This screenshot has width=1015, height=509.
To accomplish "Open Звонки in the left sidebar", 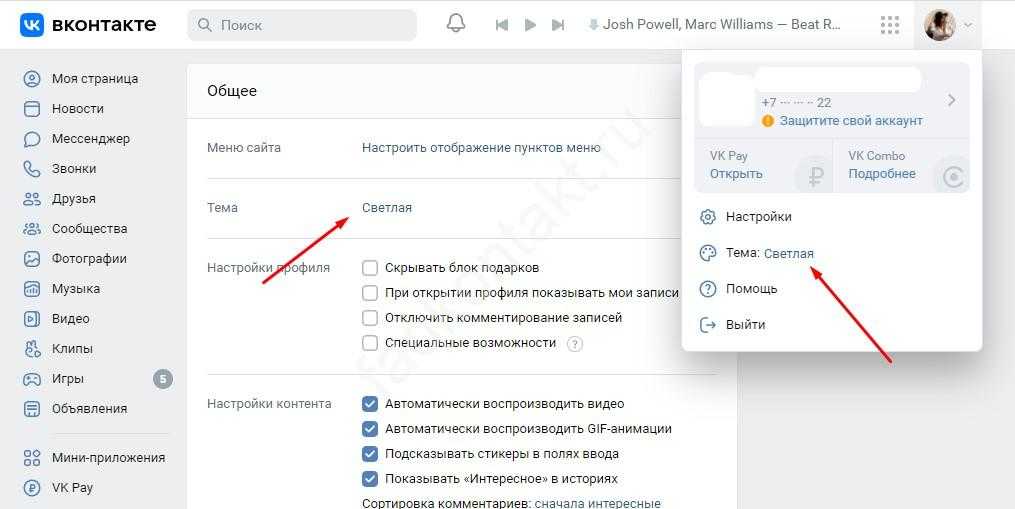I will point(74,169).
